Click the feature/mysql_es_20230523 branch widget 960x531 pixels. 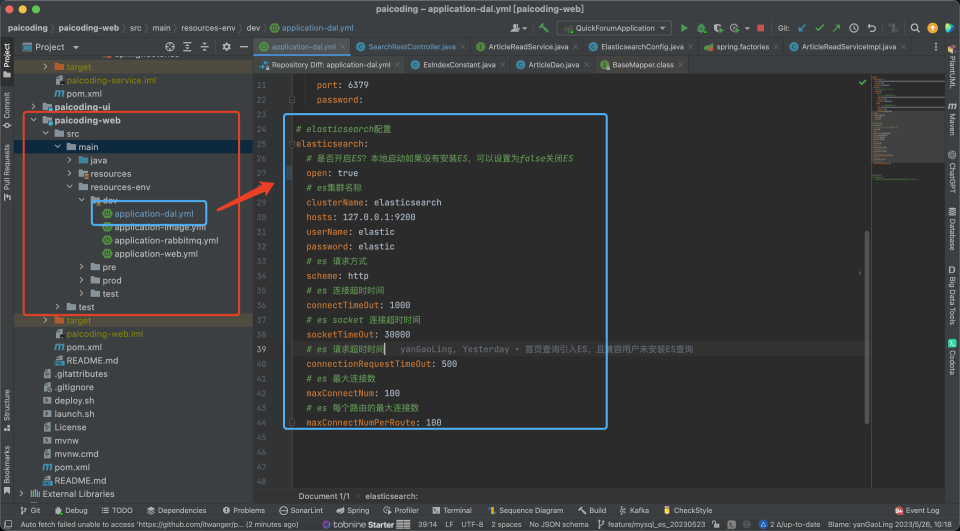click(x=651, y=524)
